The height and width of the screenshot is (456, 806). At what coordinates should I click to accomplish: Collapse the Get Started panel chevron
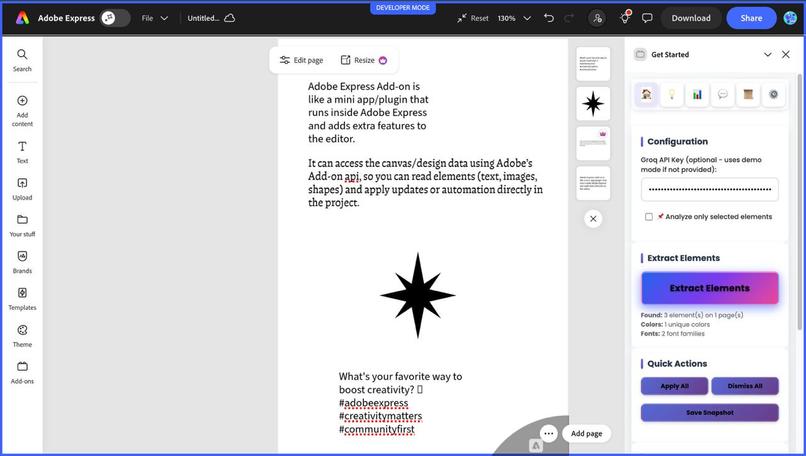point(767,54)
